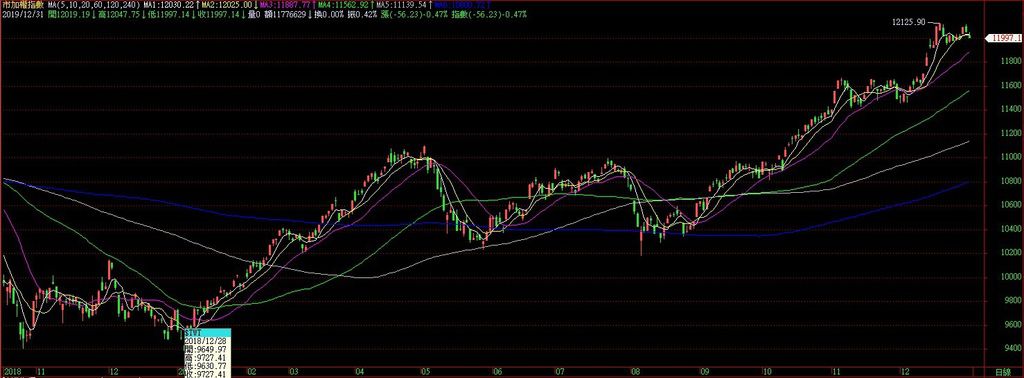Click the 2019/12/31 date in header
The width and height of the screenshot is (1024, 378).
(x=22, y=14)
